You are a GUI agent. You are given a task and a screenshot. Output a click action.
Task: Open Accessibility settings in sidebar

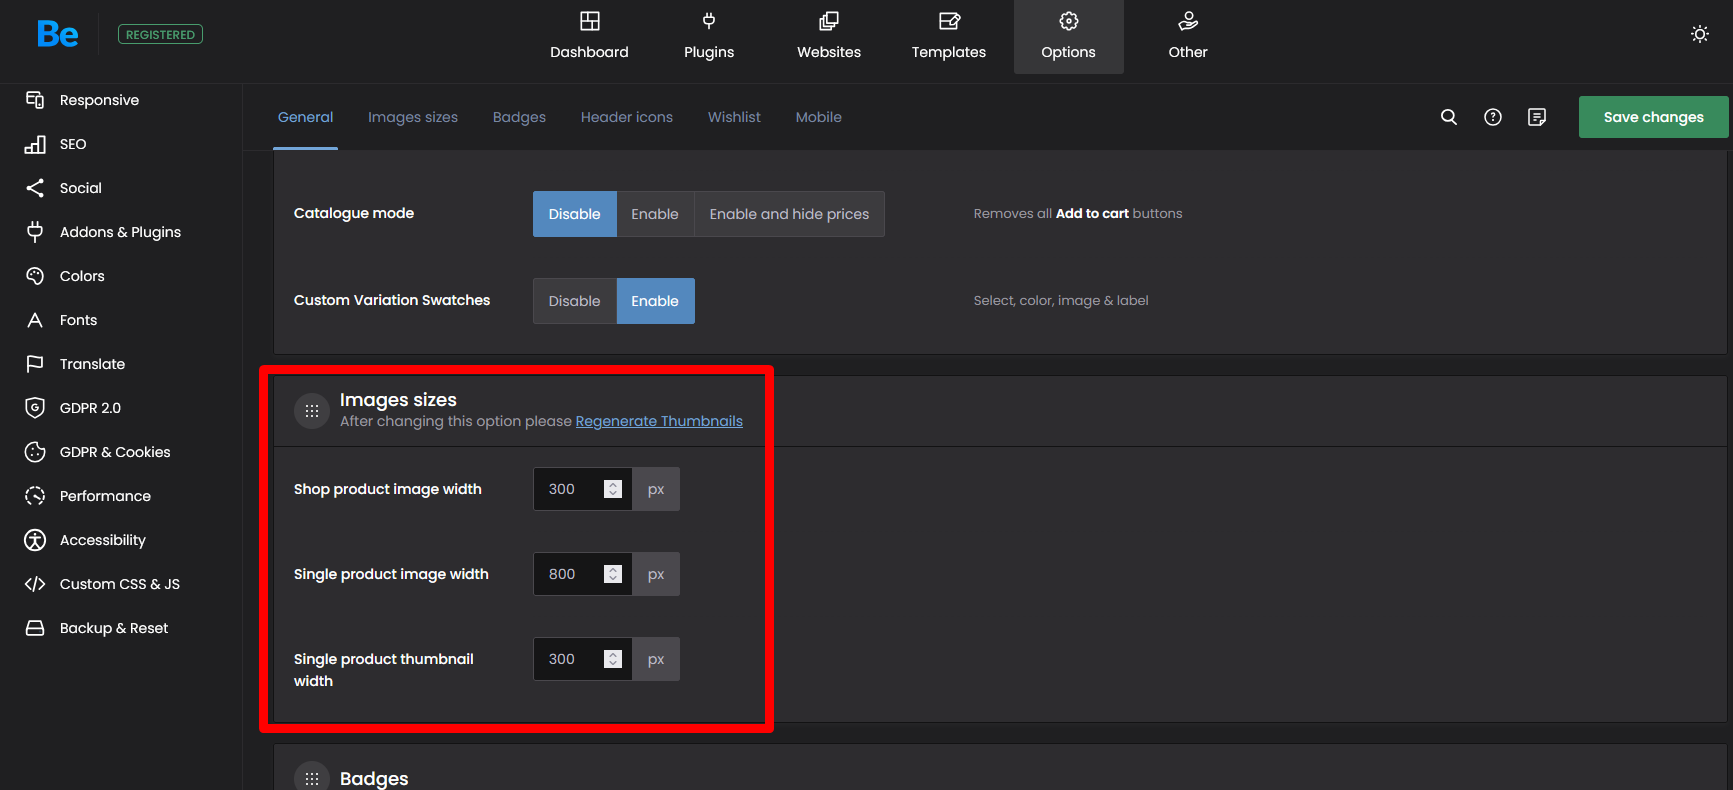coord(102,540)
